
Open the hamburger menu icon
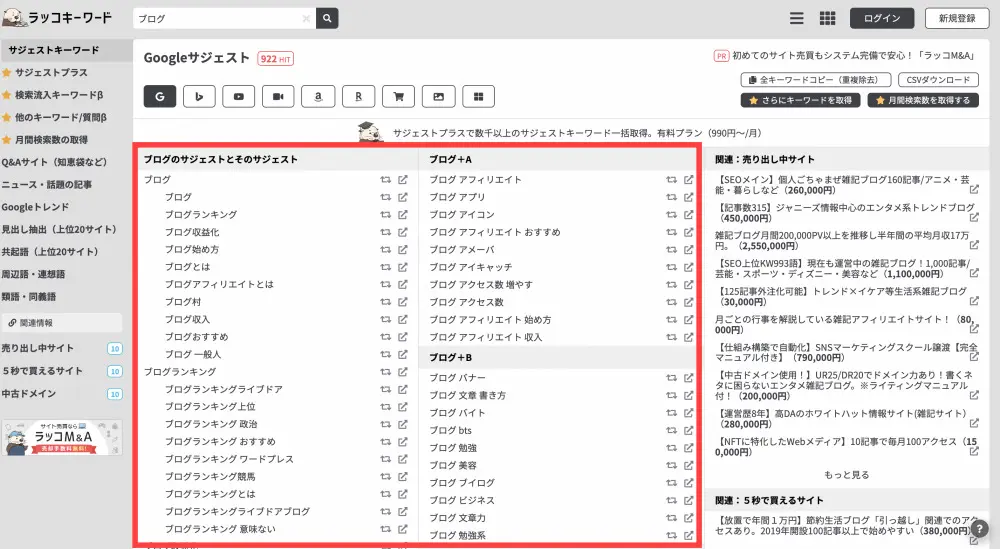797,18
